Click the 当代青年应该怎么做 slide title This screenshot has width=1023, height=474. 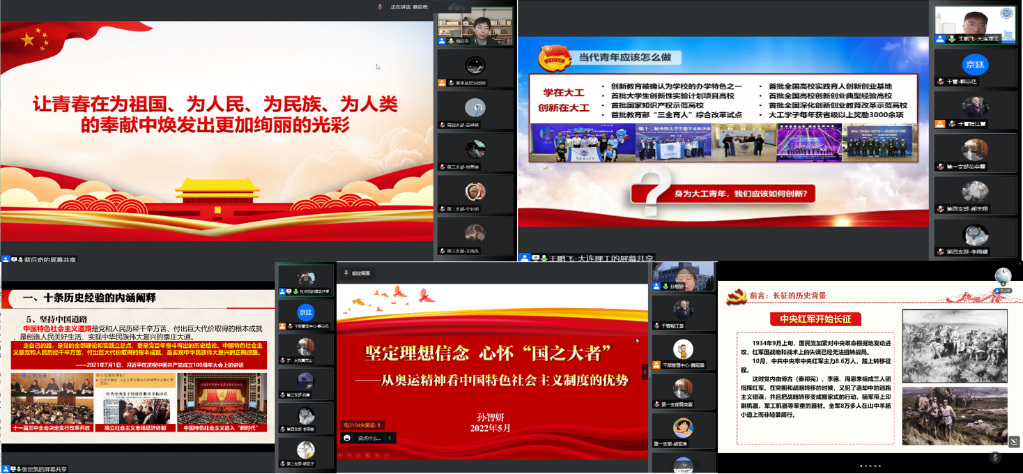click(627, 57)
